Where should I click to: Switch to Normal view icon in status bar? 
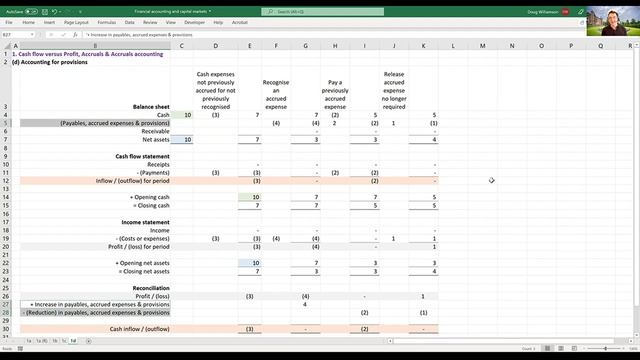click(547, 348)
